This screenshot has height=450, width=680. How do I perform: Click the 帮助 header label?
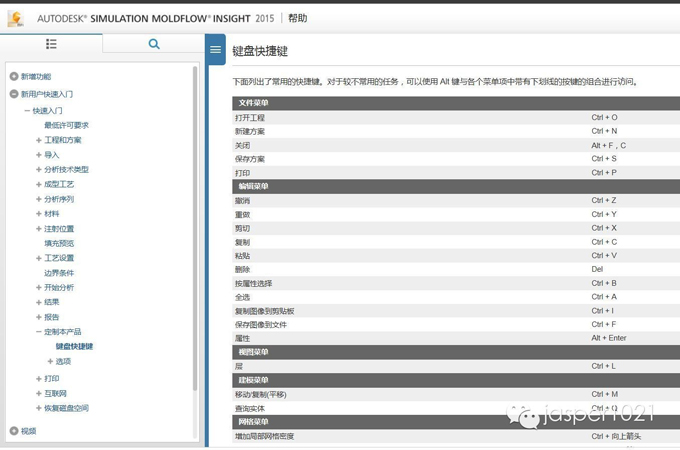297,18
